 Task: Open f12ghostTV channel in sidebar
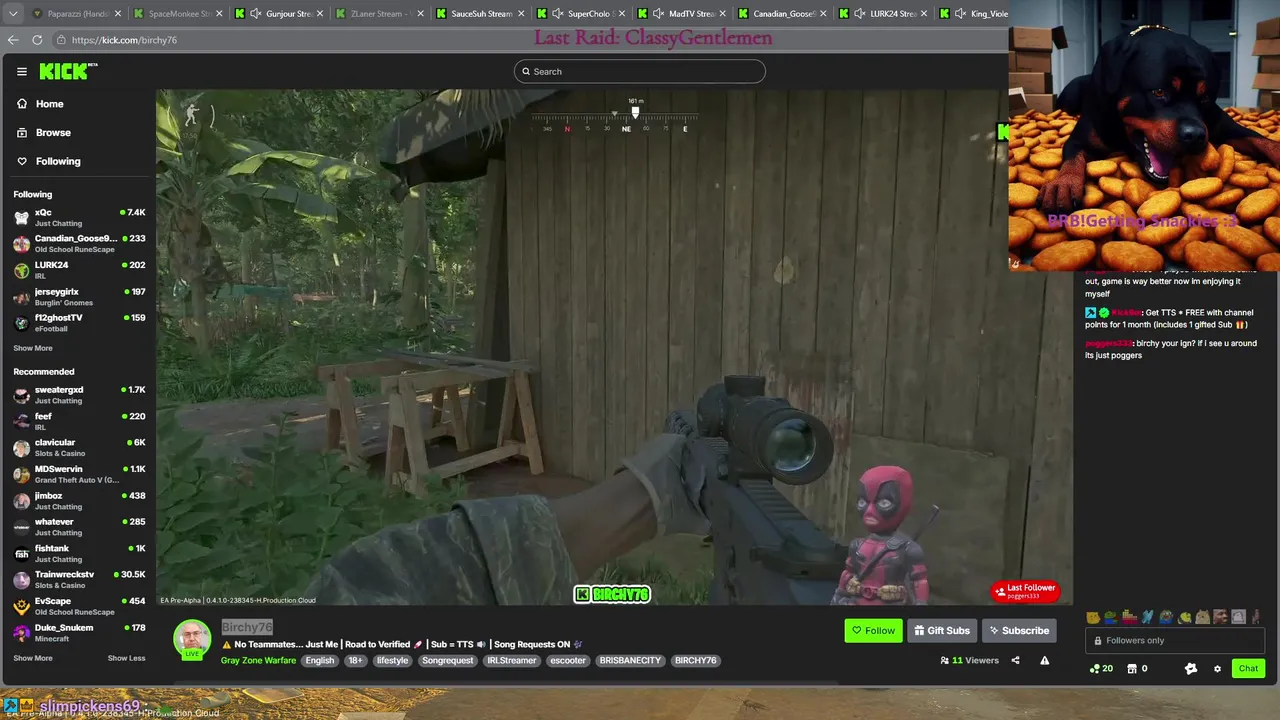tap(78, 322)
